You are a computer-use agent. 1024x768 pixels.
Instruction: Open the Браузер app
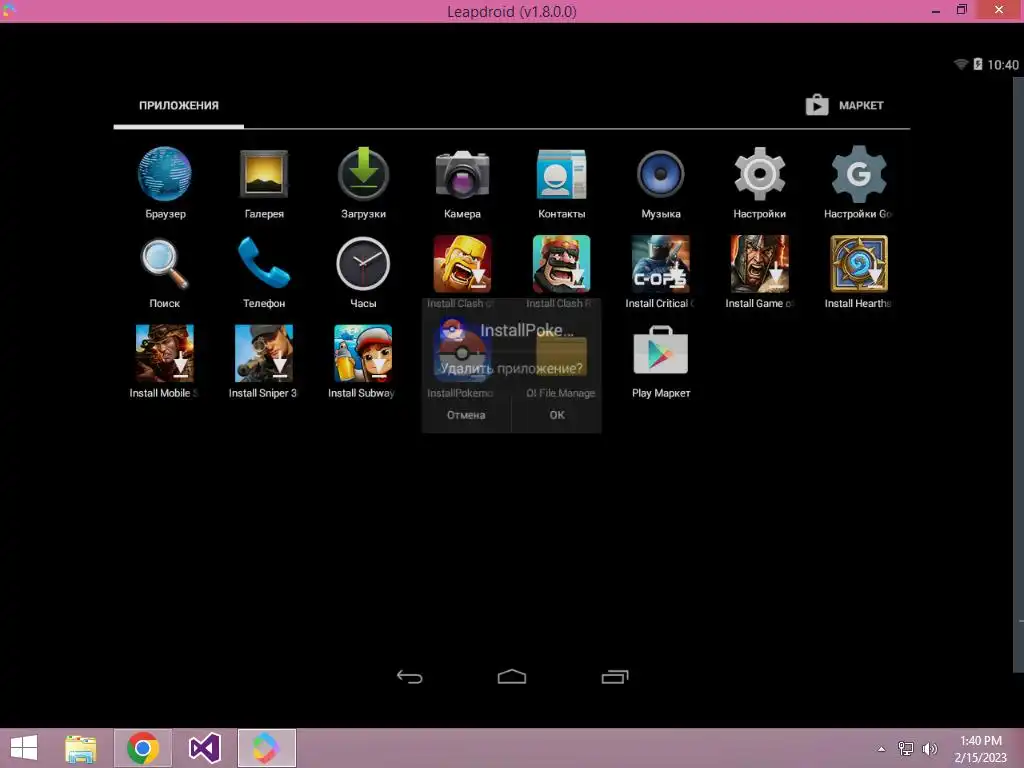pyautogui.click(x=165, y=174)
